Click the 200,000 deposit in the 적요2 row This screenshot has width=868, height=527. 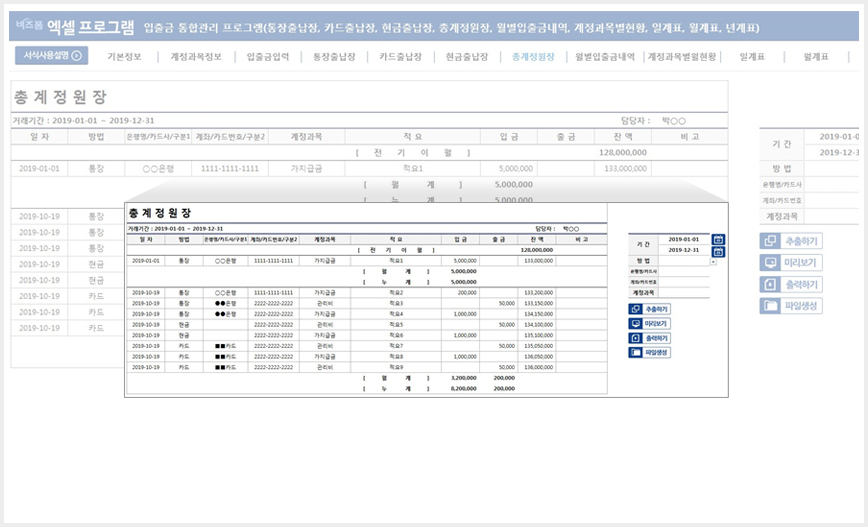coord(461,293)
